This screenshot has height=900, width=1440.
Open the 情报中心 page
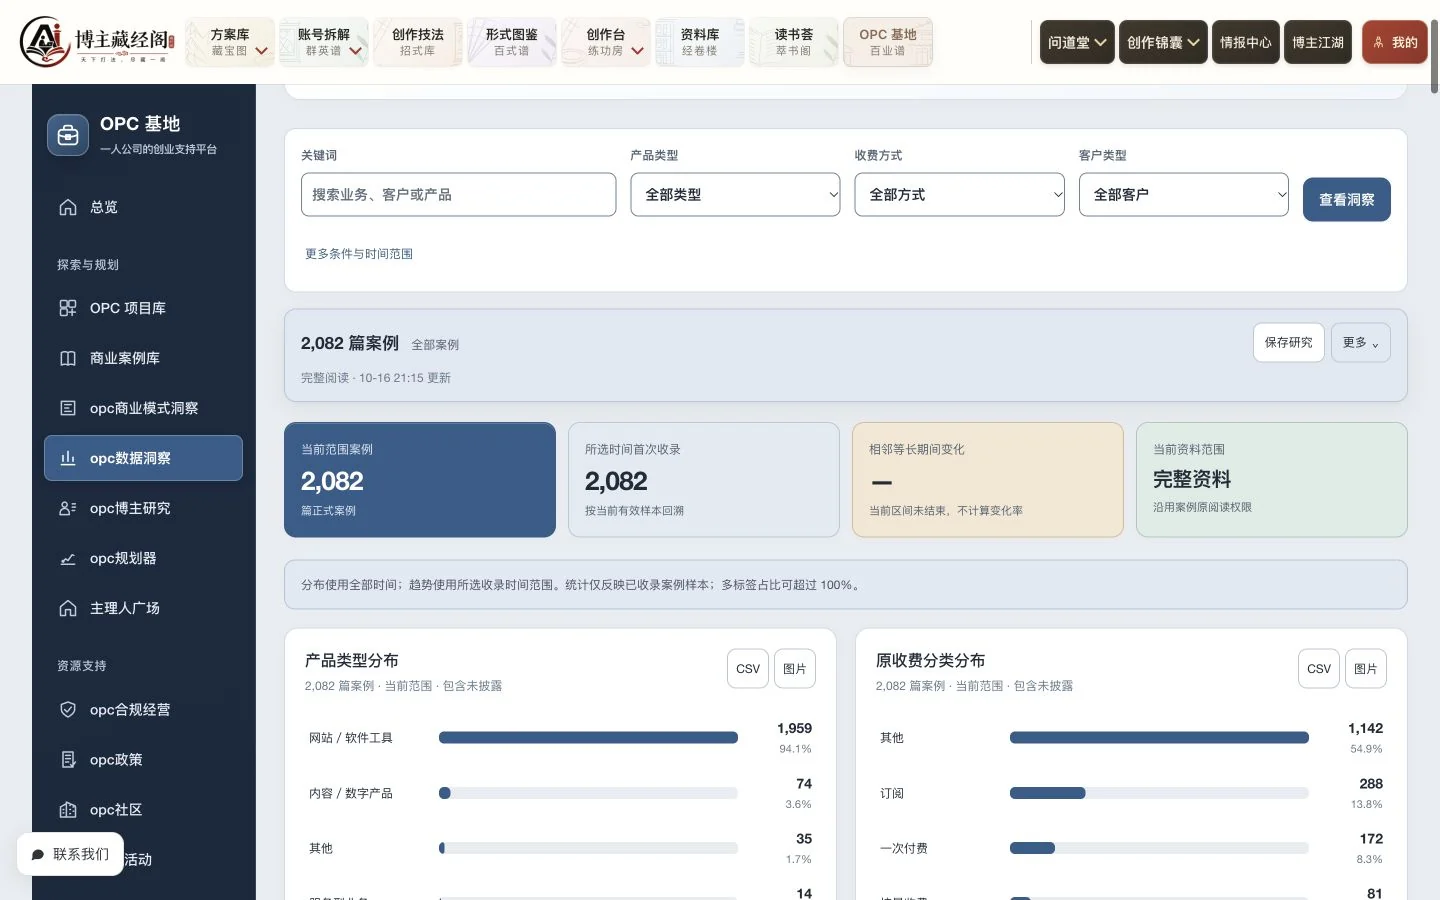click(1246, 42)
